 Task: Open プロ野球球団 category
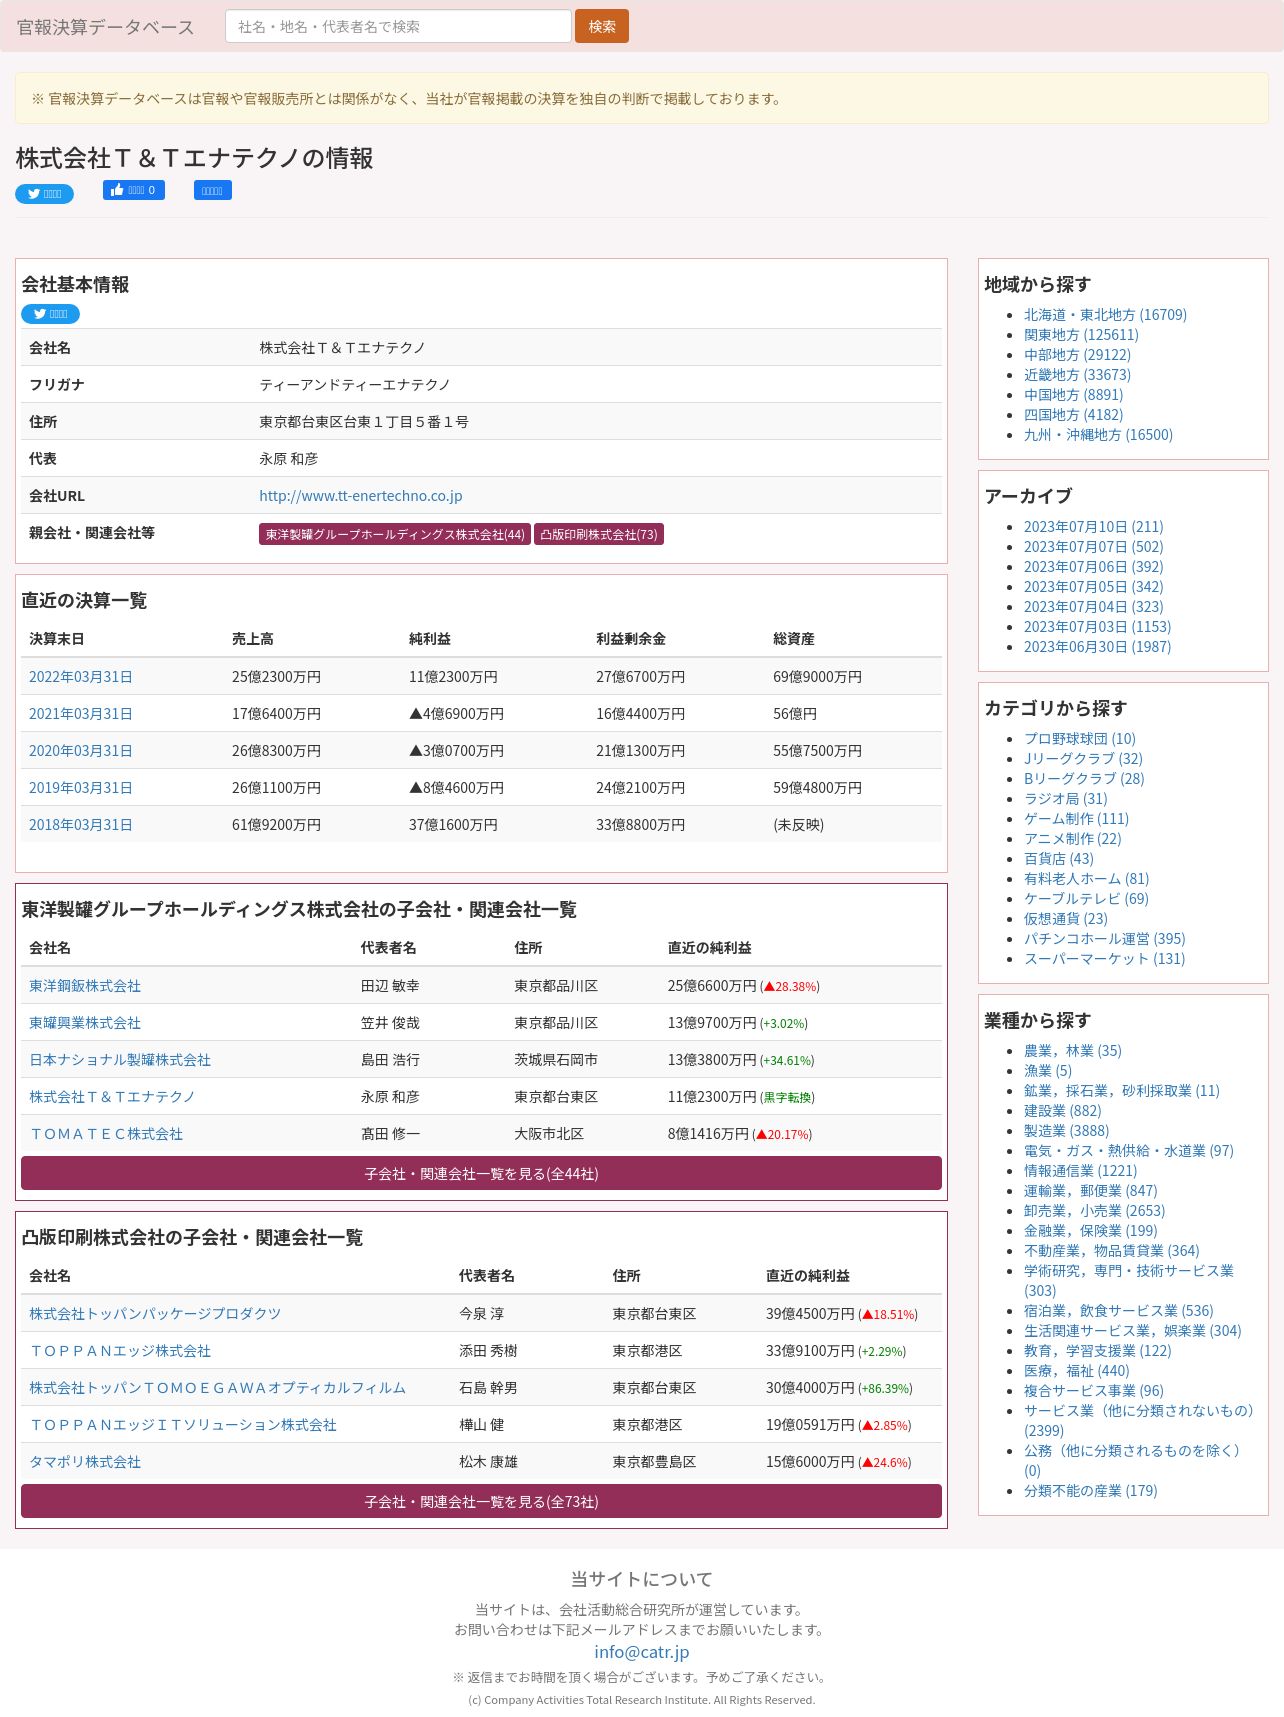[x=1080, y=739]
